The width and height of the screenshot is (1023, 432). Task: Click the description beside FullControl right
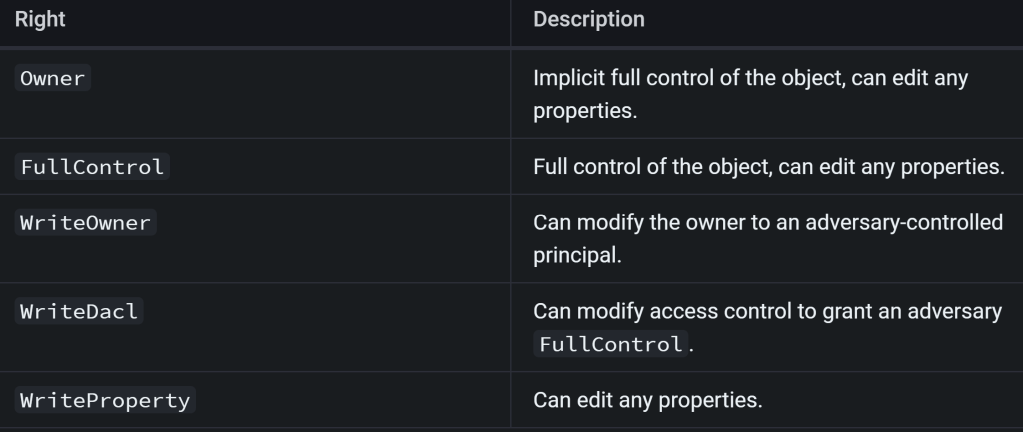[x=768, y=167]
